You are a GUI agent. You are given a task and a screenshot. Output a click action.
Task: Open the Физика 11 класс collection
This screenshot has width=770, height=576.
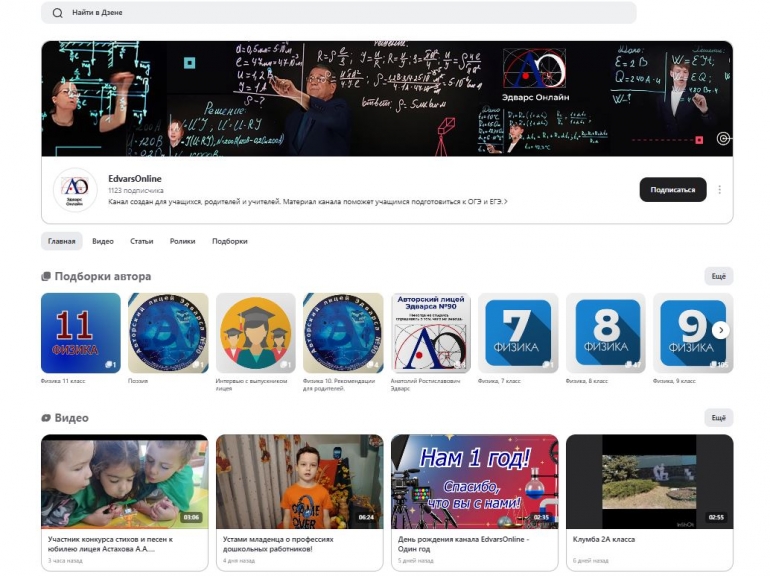click(x=80, y=333)
